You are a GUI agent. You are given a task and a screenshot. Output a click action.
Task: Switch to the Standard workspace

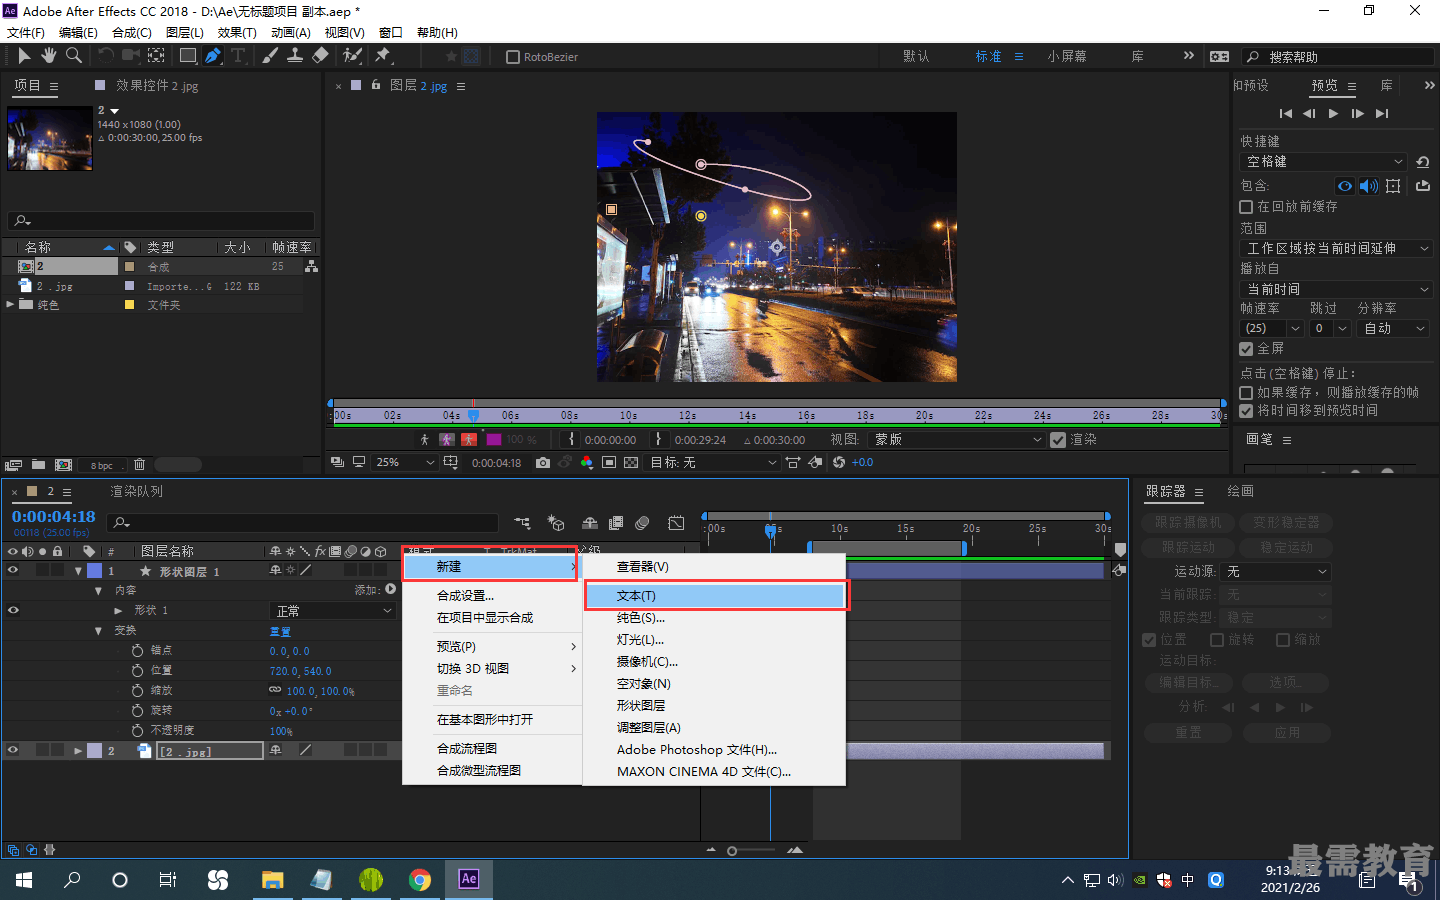click(988, 57)
